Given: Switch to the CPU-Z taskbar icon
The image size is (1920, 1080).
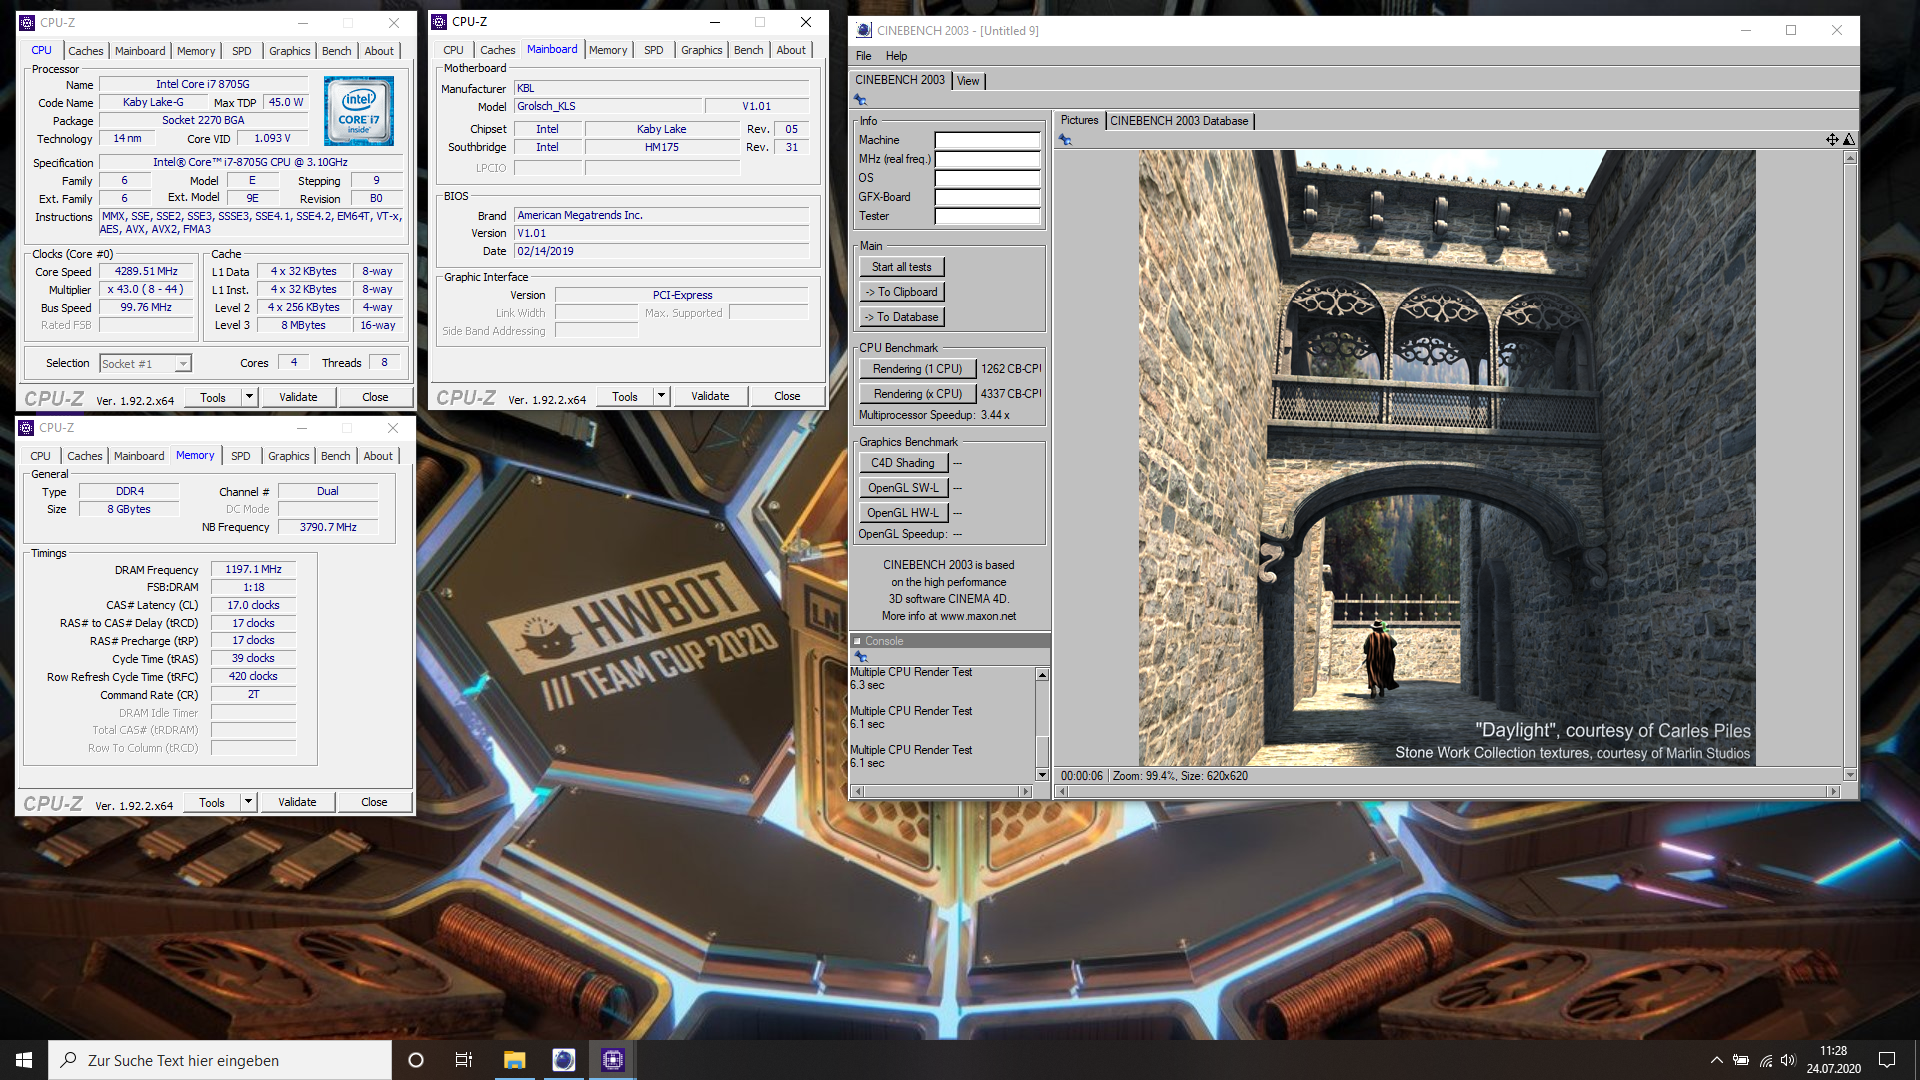Looking at the screenshot, I should [613, 1060].
